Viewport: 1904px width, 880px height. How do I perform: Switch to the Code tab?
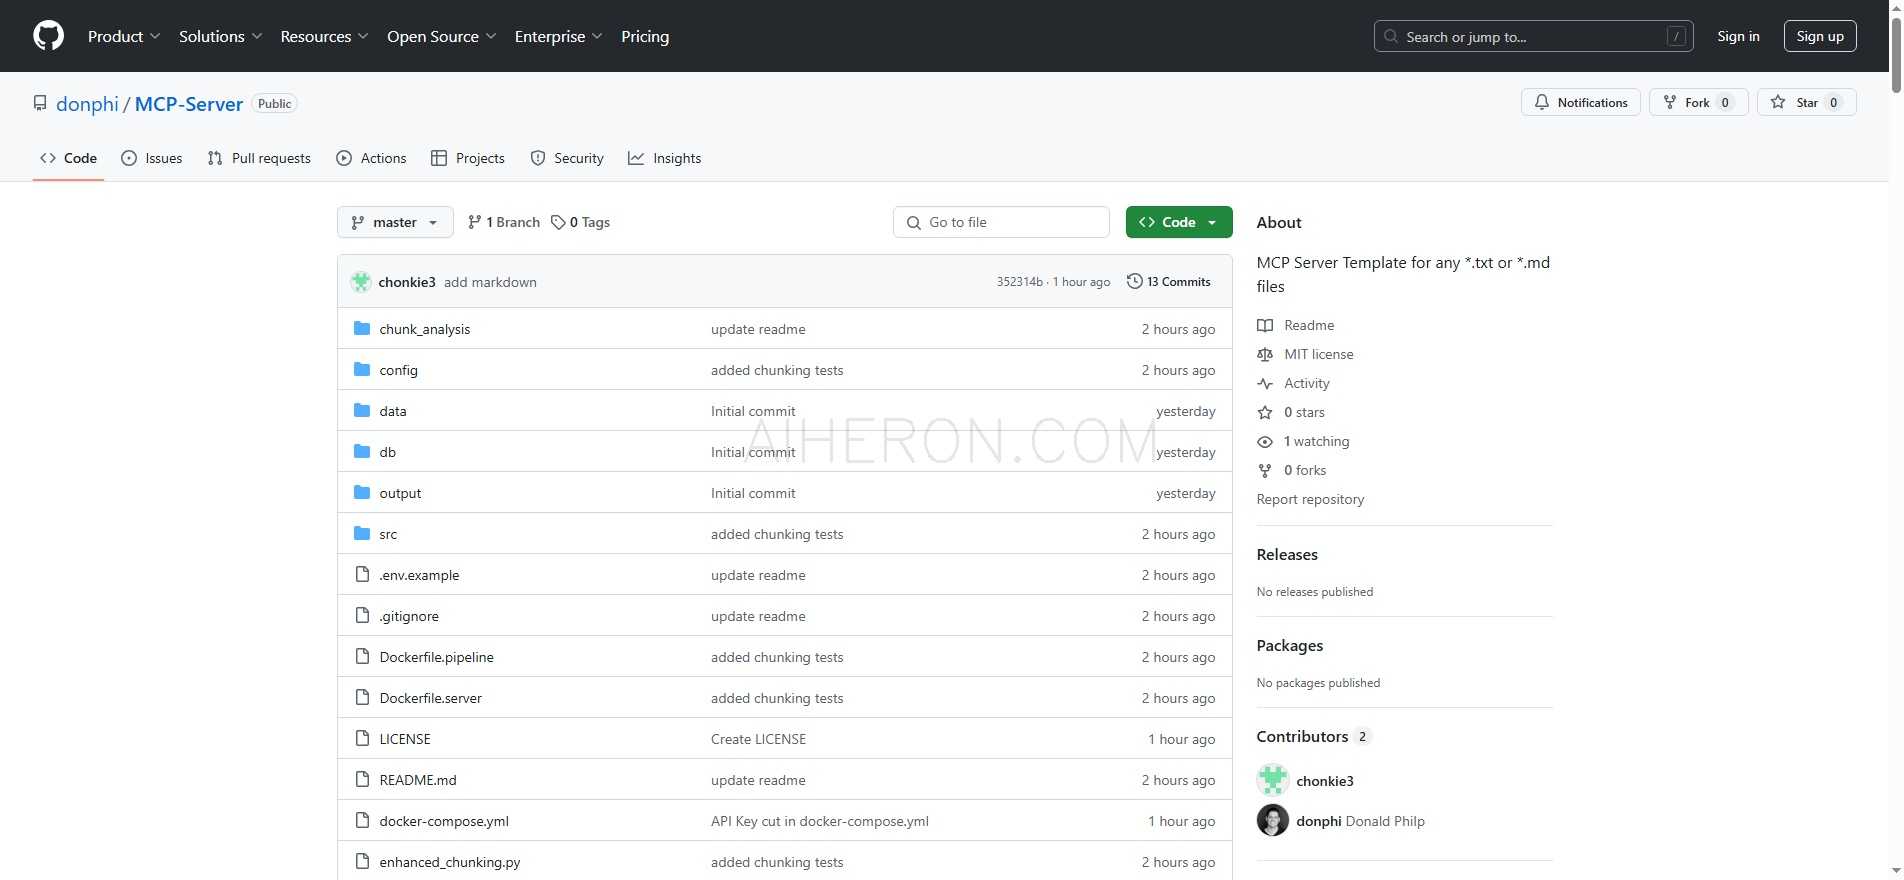pos(68,158)
